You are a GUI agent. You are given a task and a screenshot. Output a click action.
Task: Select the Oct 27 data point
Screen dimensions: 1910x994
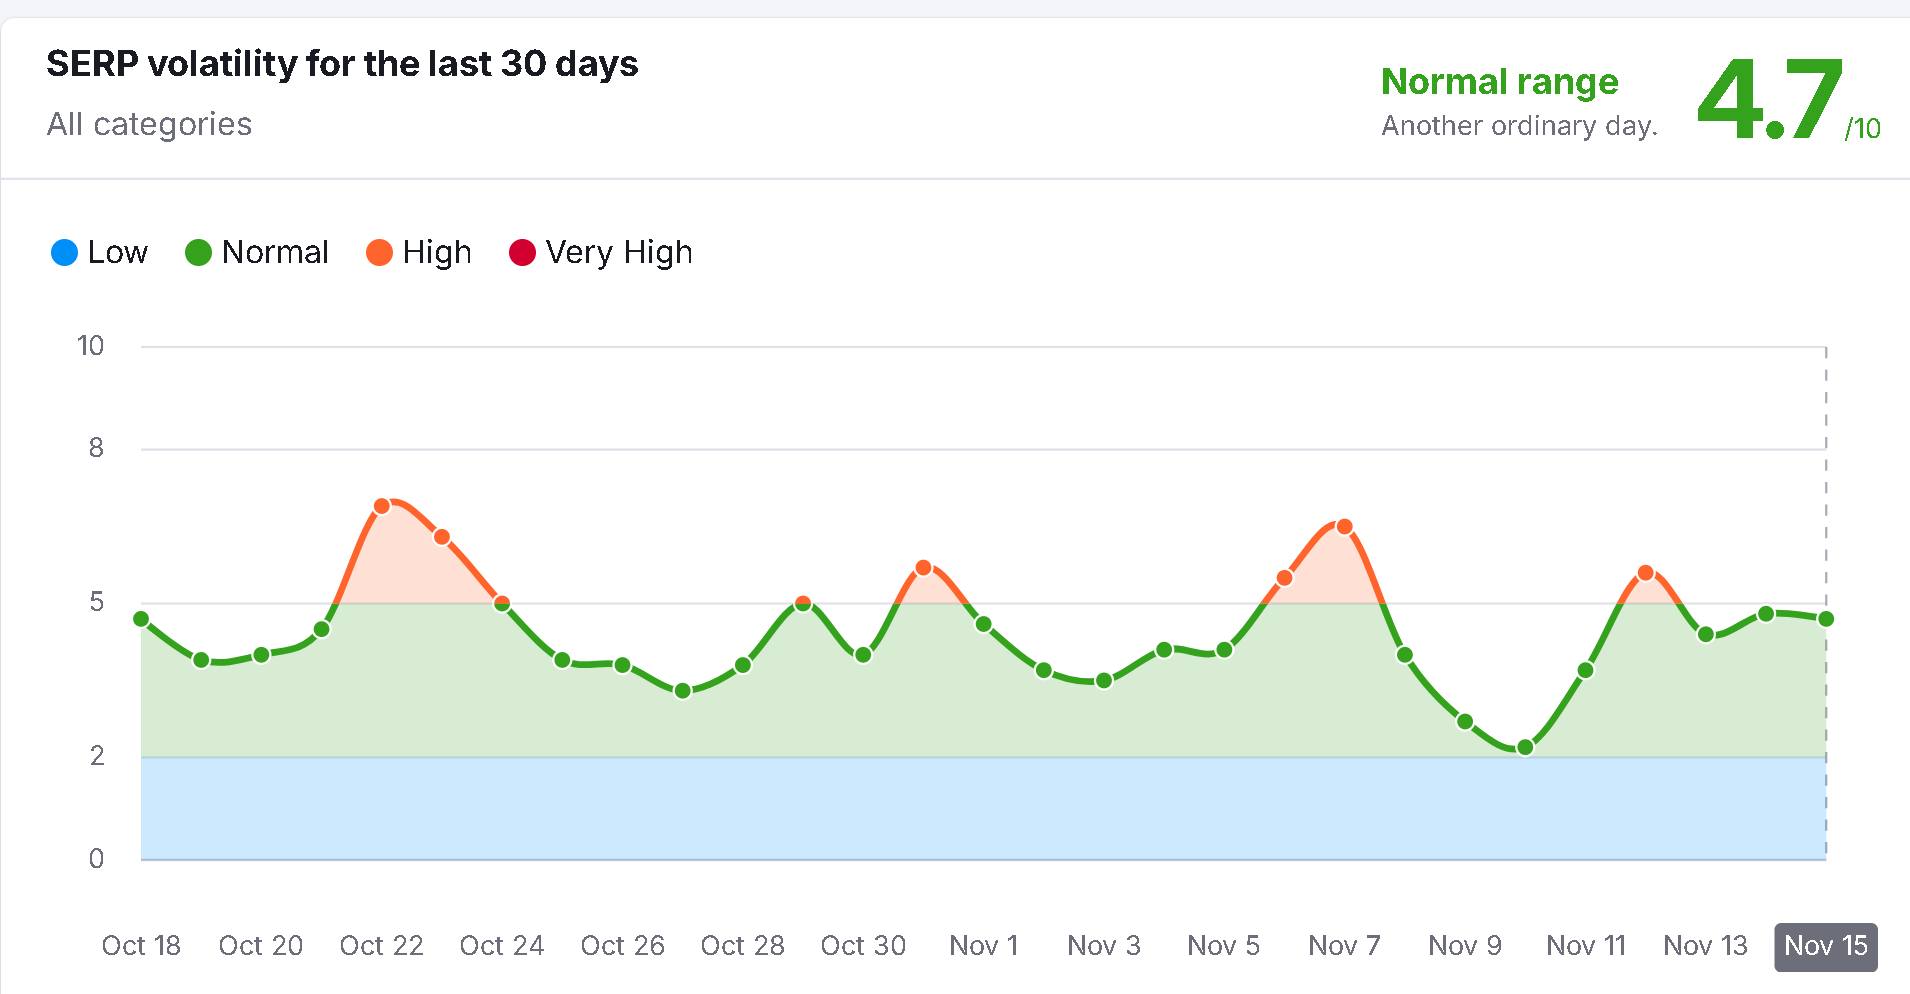(x=682, y=691)
